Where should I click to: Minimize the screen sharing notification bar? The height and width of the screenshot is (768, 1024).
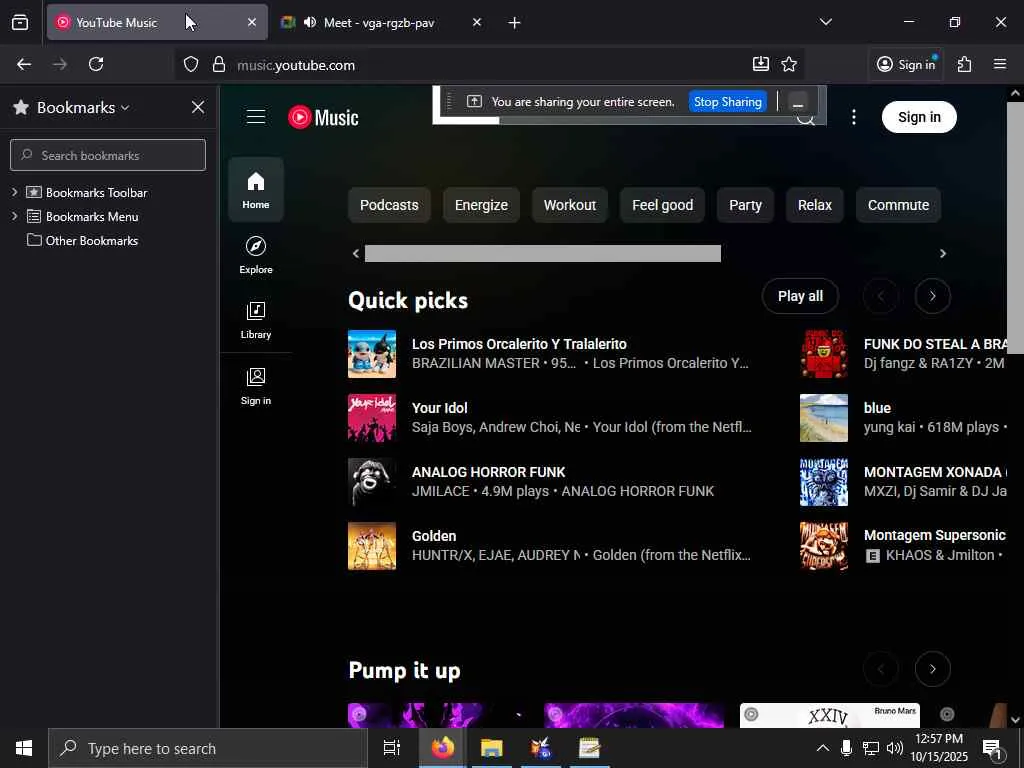(797, 103)
